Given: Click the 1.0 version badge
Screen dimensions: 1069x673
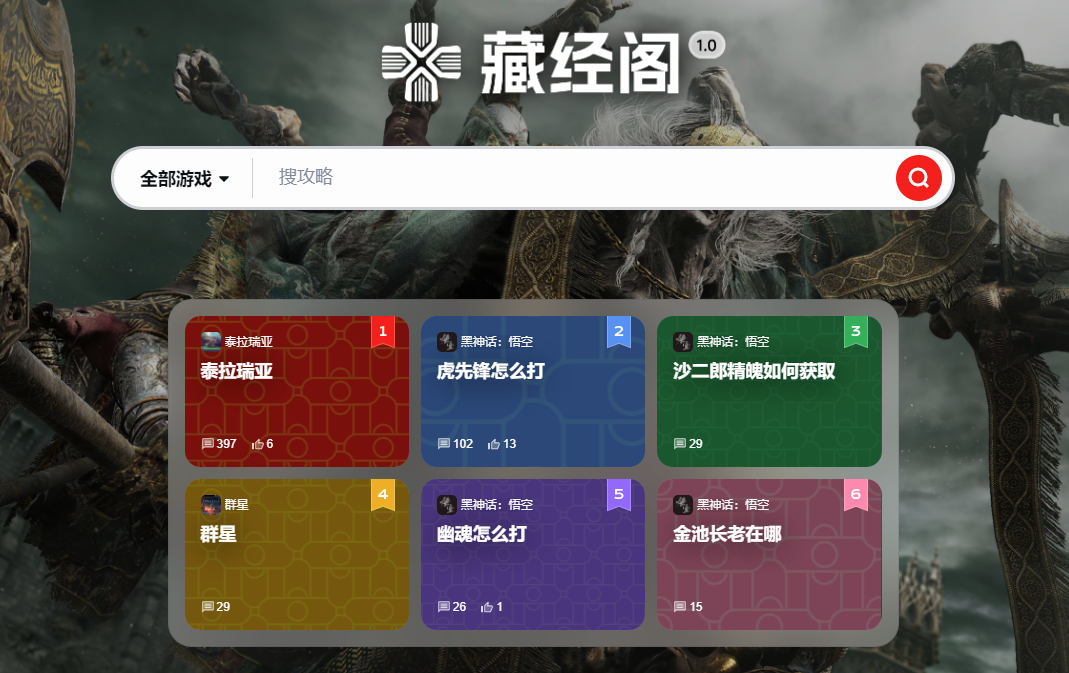Looking at the screenshot, I should point(706,46).
